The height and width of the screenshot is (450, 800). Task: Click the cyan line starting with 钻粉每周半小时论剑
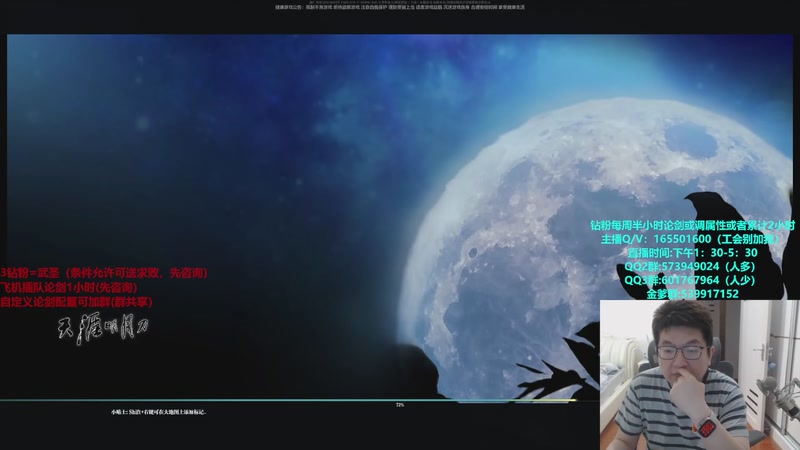(692, 225)
